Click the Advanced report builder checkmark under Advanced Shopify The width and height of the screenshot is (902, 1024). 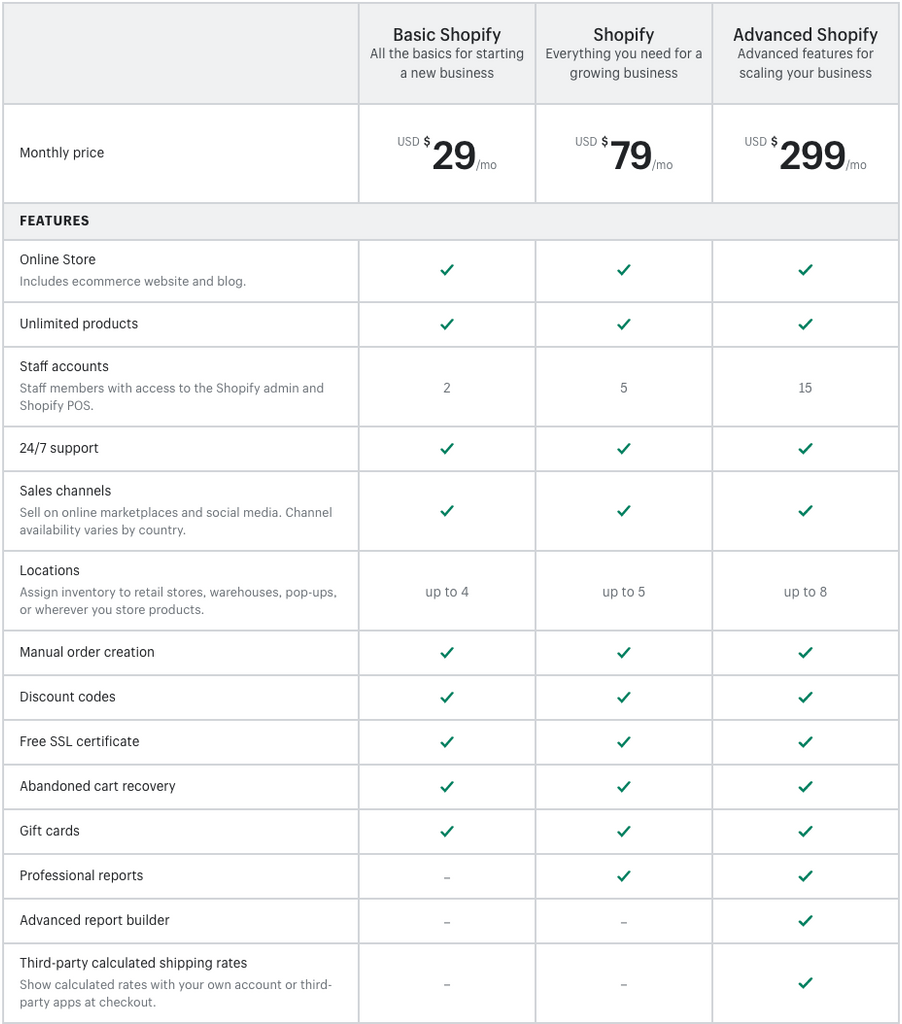(805, 921)
